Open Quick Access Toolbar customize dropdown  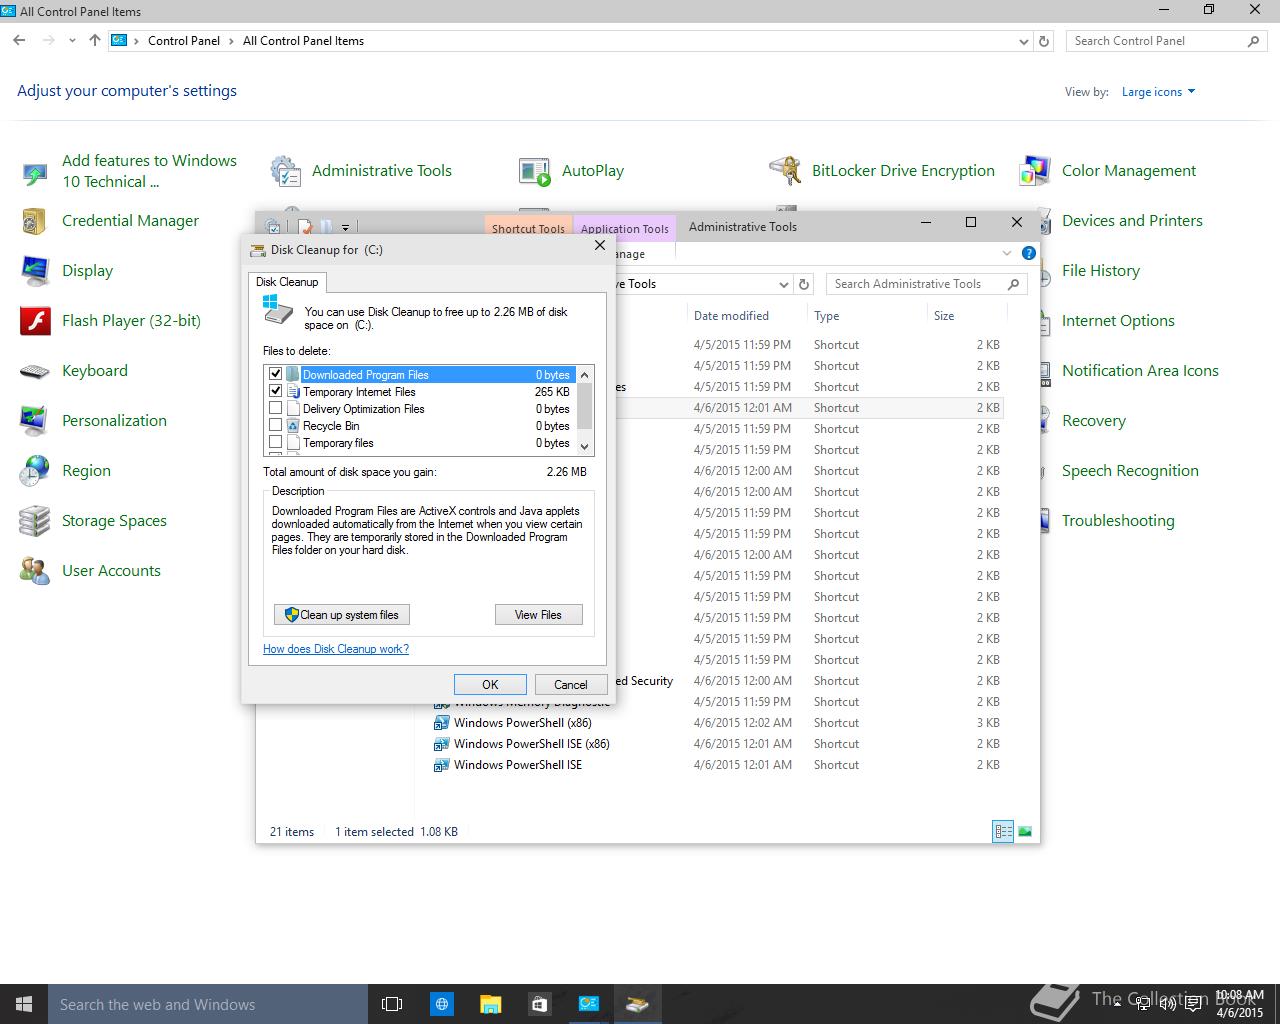345,228
